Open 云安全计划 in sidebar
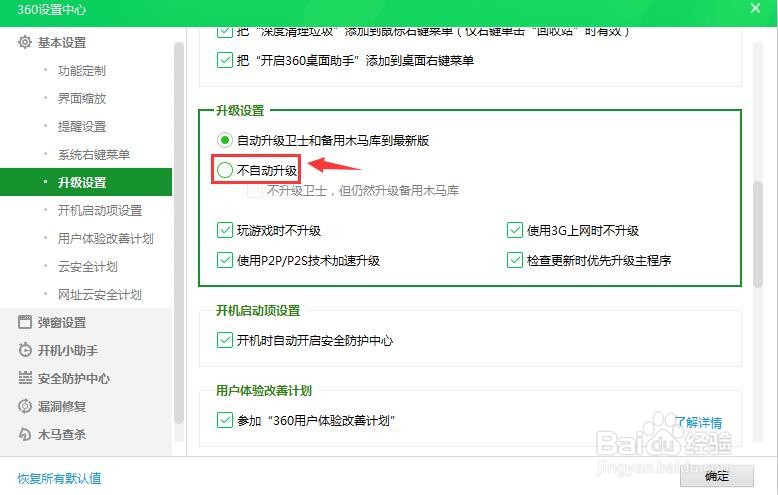This screenshot has height=495, width=778. [88, 266]
